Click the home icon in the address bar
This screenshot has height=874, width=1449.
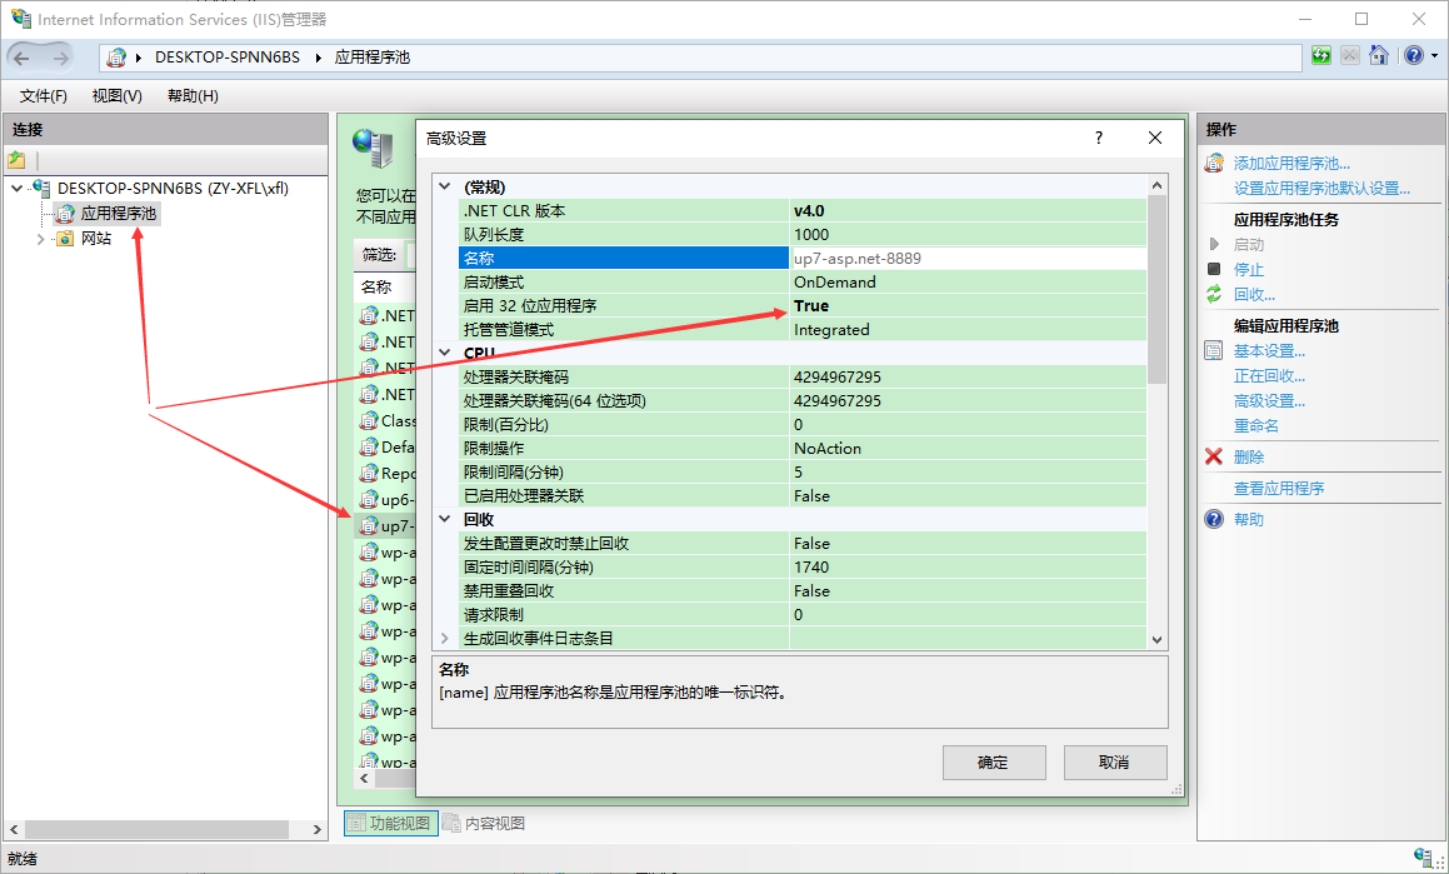[1379, 56]
